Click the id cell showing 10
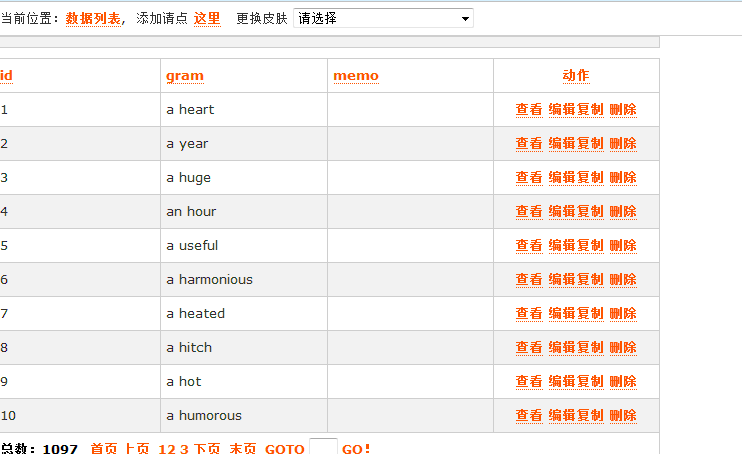The image size is (742, 454). [x=80, y=416]
